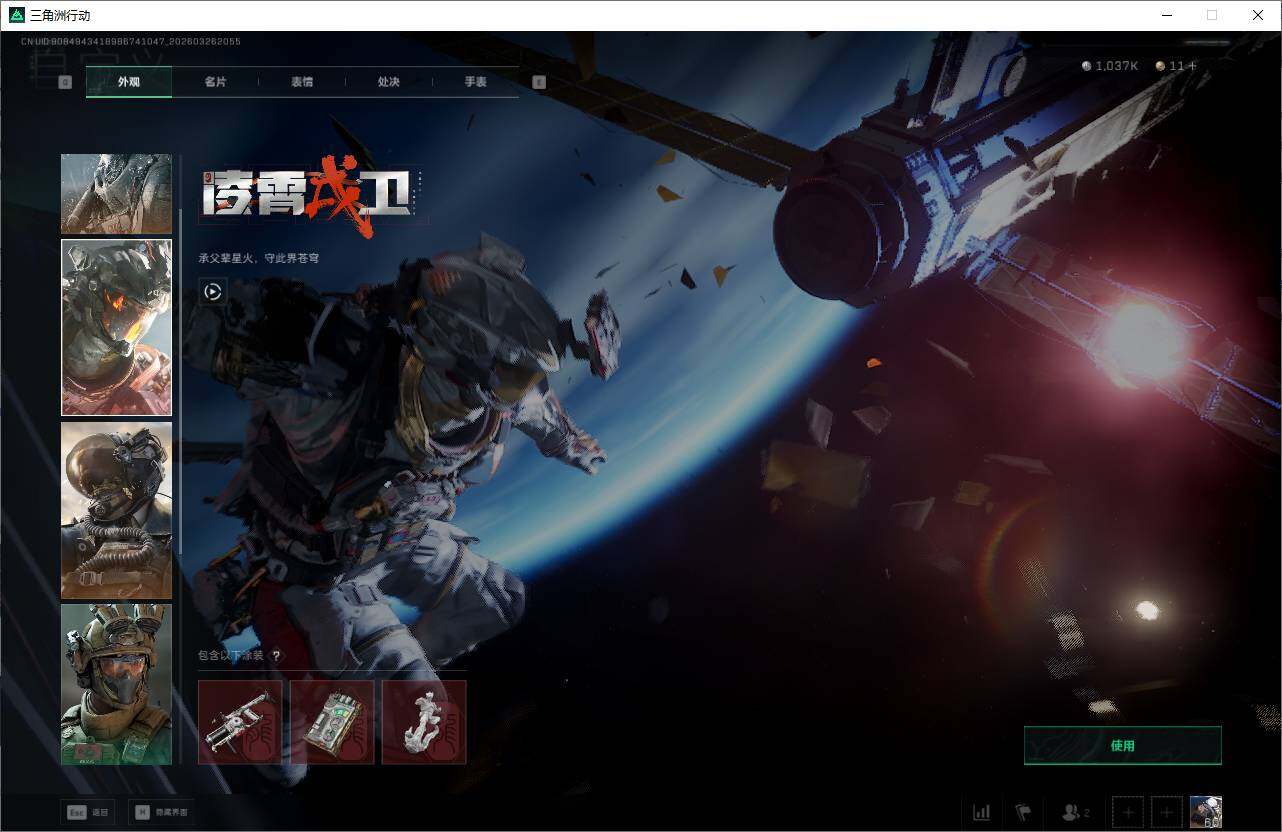This screenshot has height=832, width=1282.
Task: Open the player avatar in bottom right
Action: coord(1205,812)
